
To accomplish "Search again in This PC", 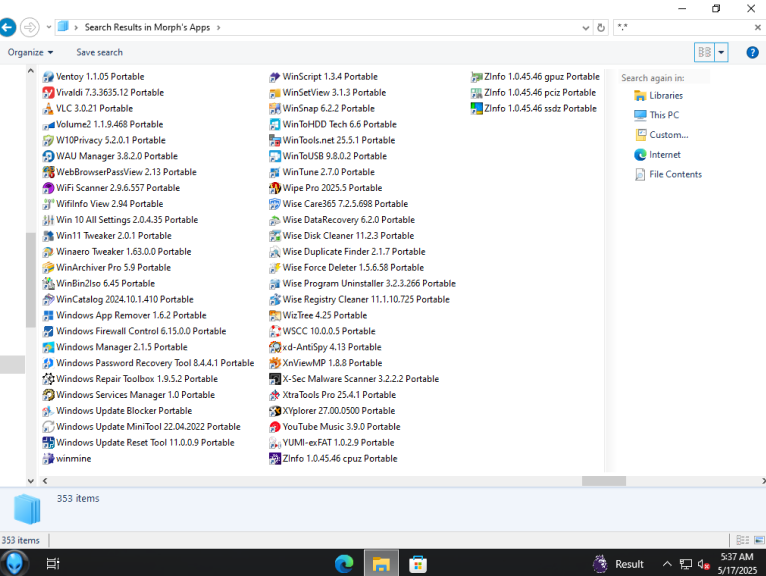I will [x=656, y=115].
